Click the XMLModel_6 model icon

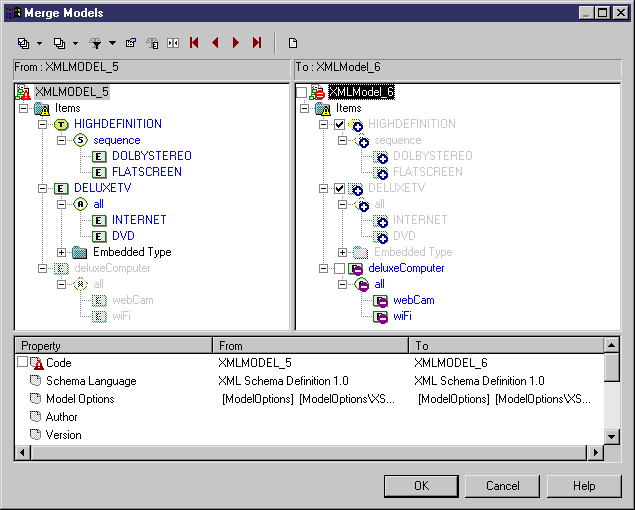(x=317, y=92)
